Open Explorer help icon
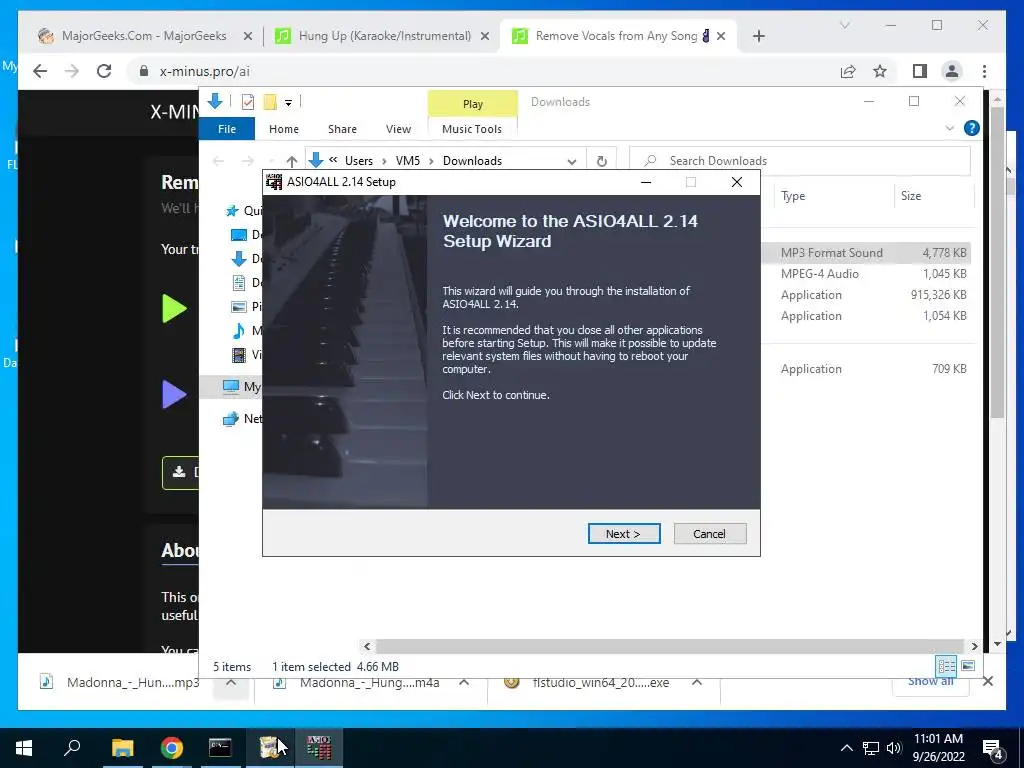 (x=972, y=128)
